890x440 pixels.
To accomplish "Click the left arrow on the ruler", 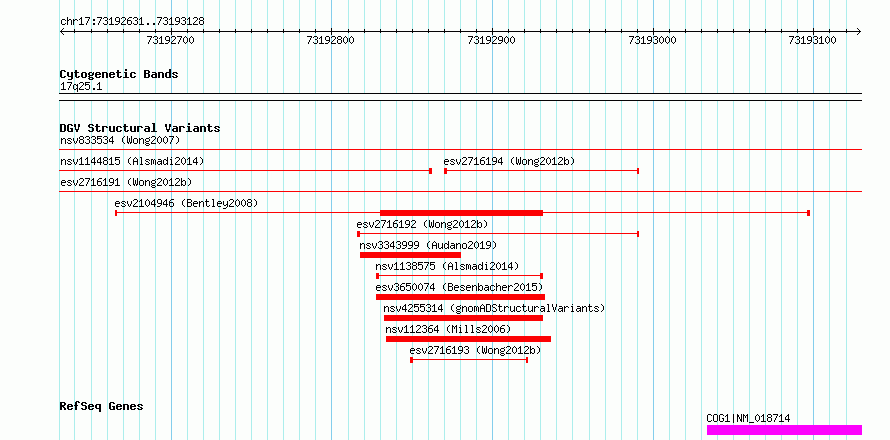I will pyautogui.click(x=62, y=32).
